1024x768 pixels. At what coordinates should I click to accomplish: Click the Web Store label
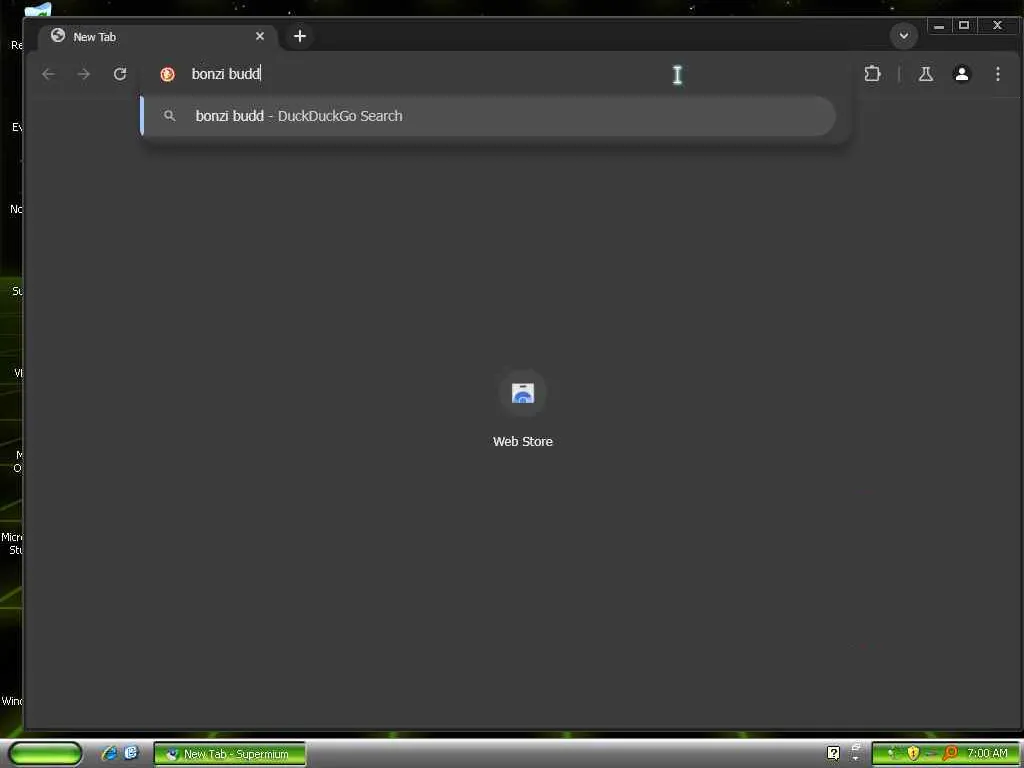pyautogui.click(x=522, y=441)
